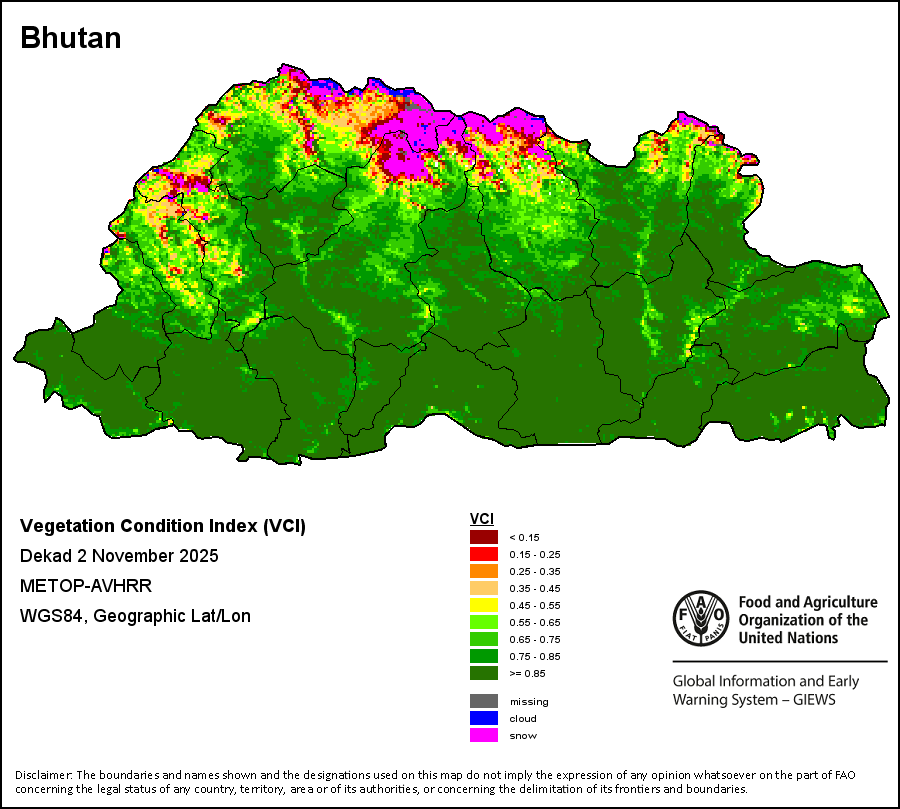Select the blue cloud legend swatch

pos(484,718)
